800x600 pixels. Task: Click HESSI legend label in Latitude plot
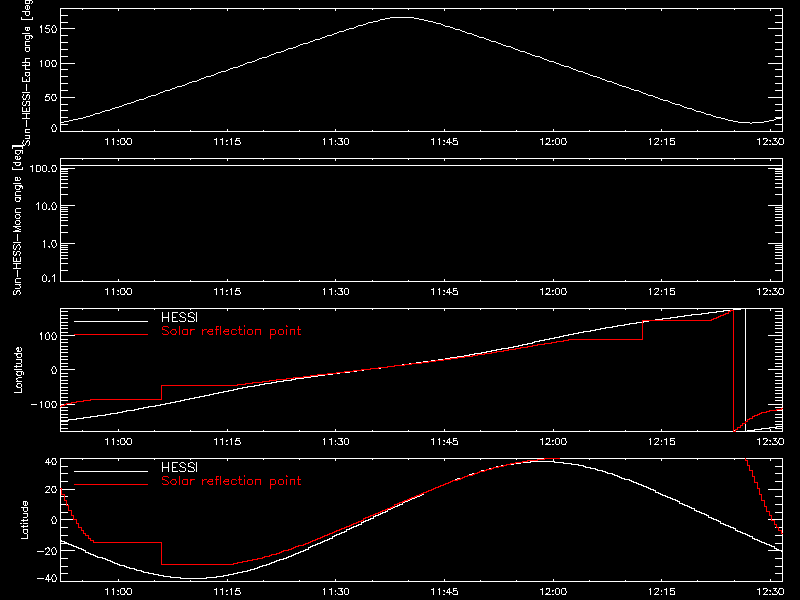click(x=179, y=467)
